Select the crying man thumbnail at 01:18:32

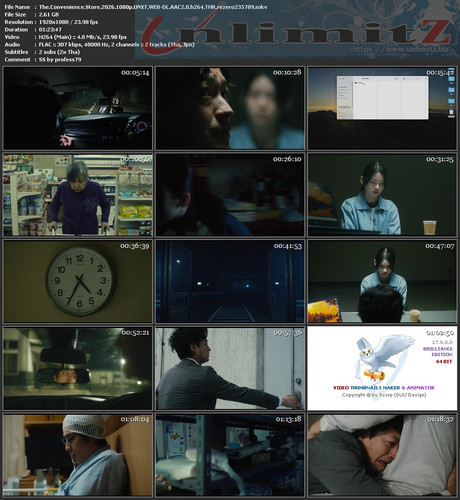click(x=382, y=455)
